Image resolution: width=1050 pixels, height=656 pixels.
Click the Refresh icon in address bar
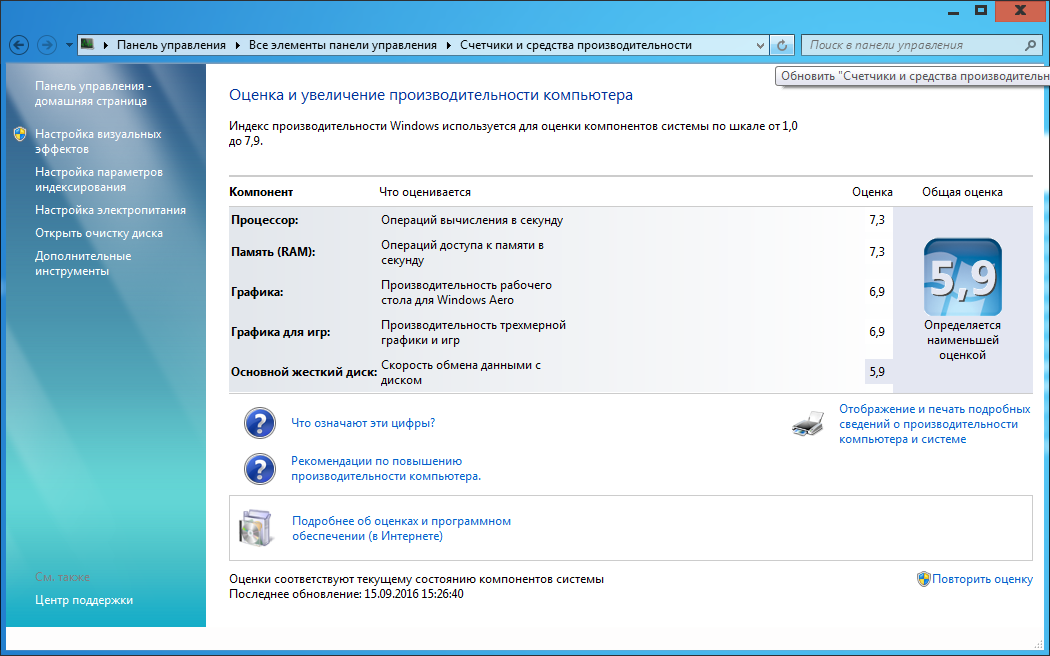click(x=783, y=45)
